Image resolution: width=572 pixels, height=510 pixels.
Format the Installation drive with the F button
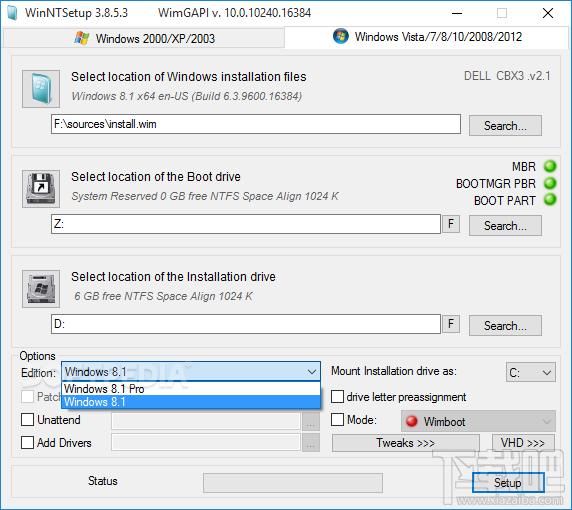[x=451, y=324]
